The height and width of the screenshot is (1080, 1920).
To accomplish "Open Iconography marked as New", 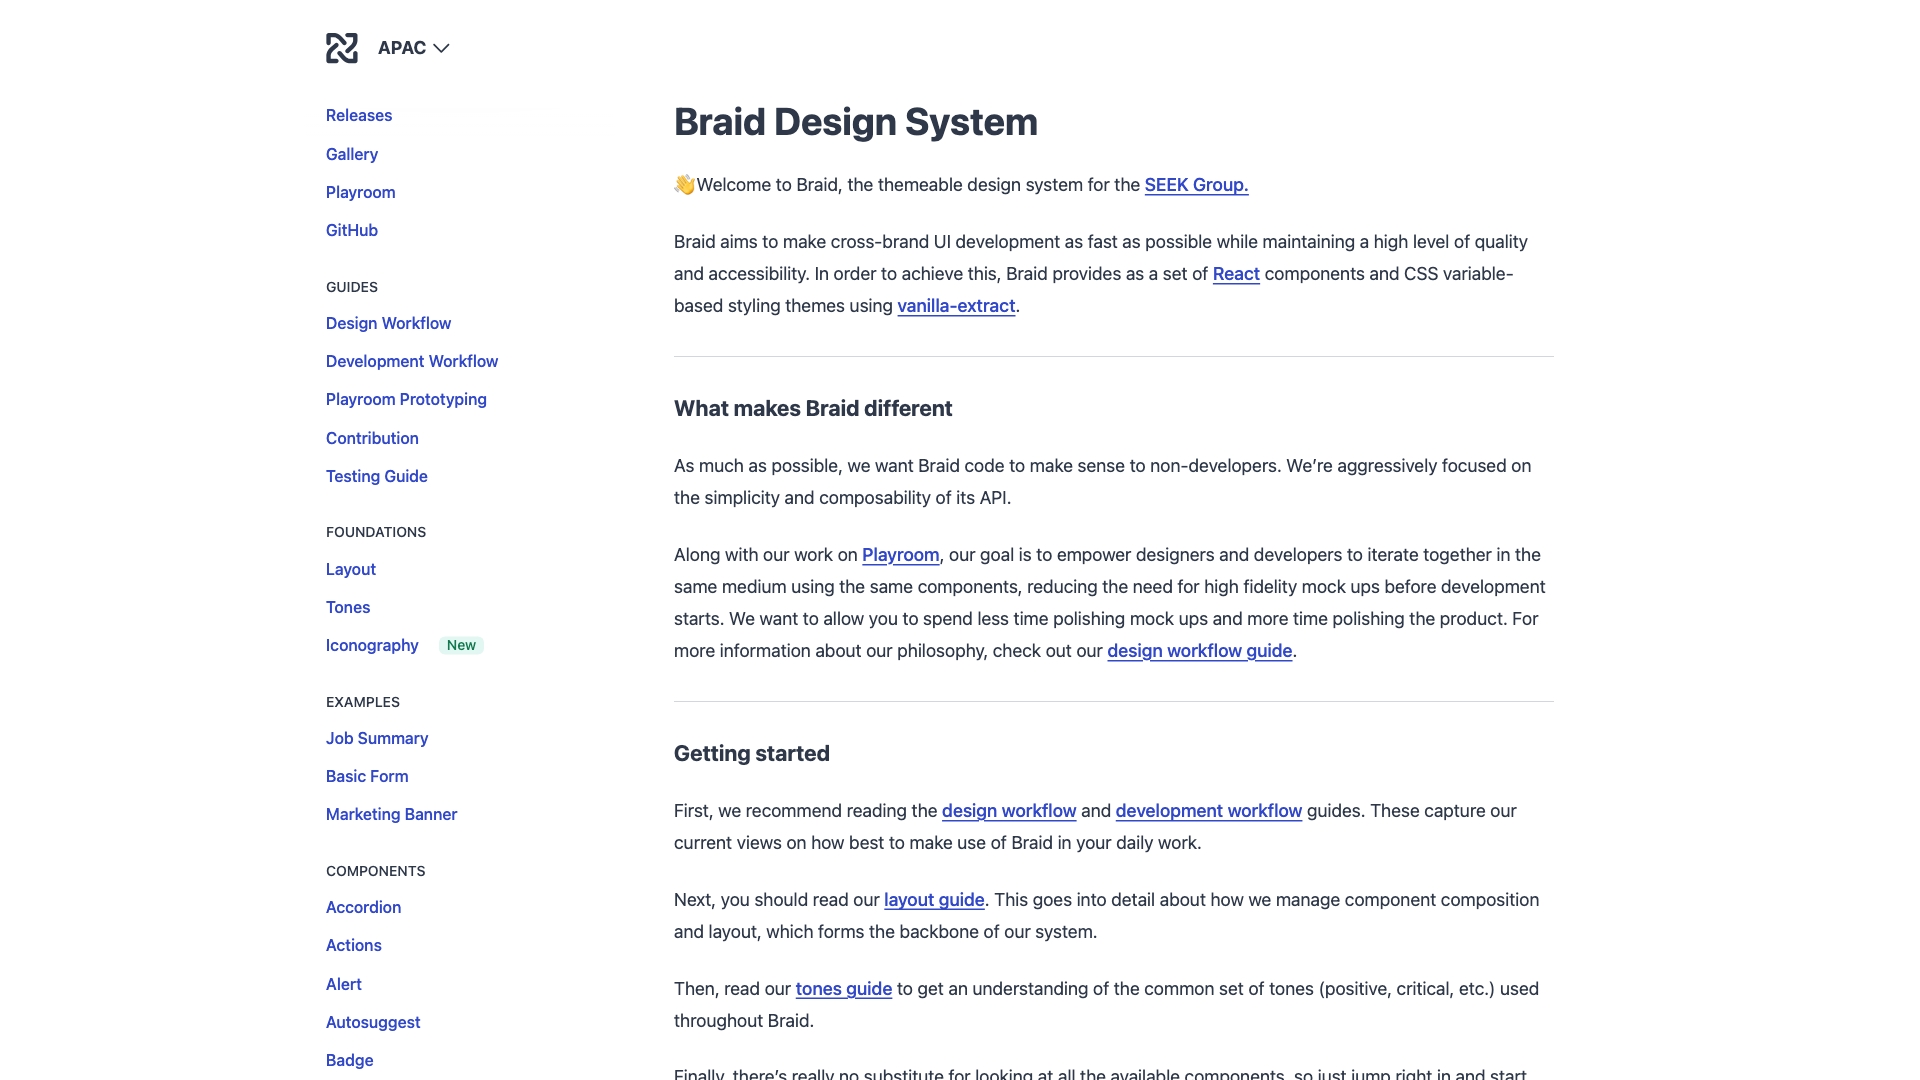I will click(371, 645).
